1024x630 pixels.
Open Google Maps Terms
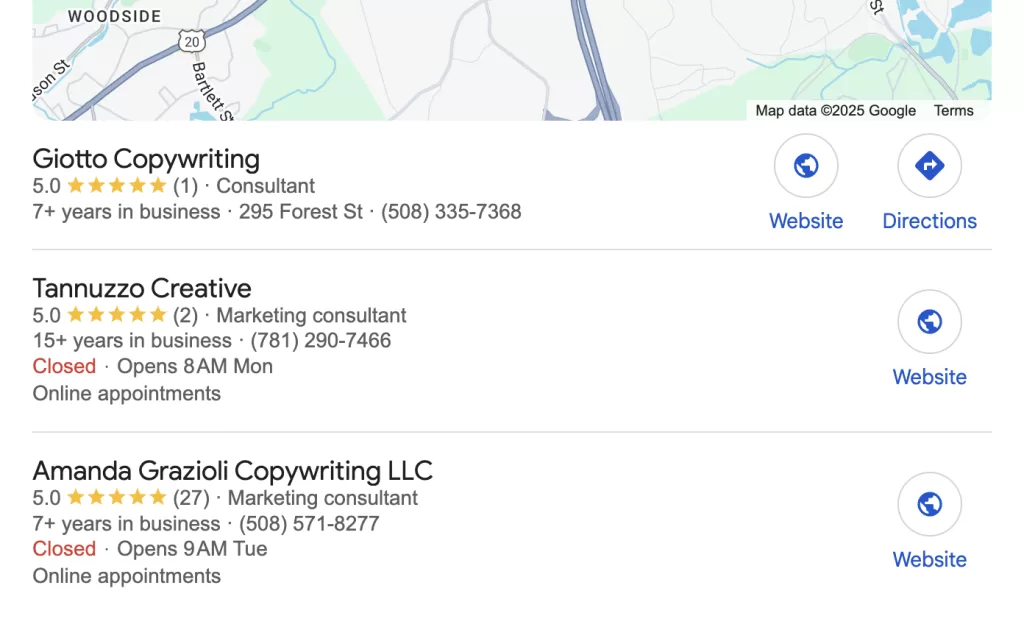(x=953, y=110)
